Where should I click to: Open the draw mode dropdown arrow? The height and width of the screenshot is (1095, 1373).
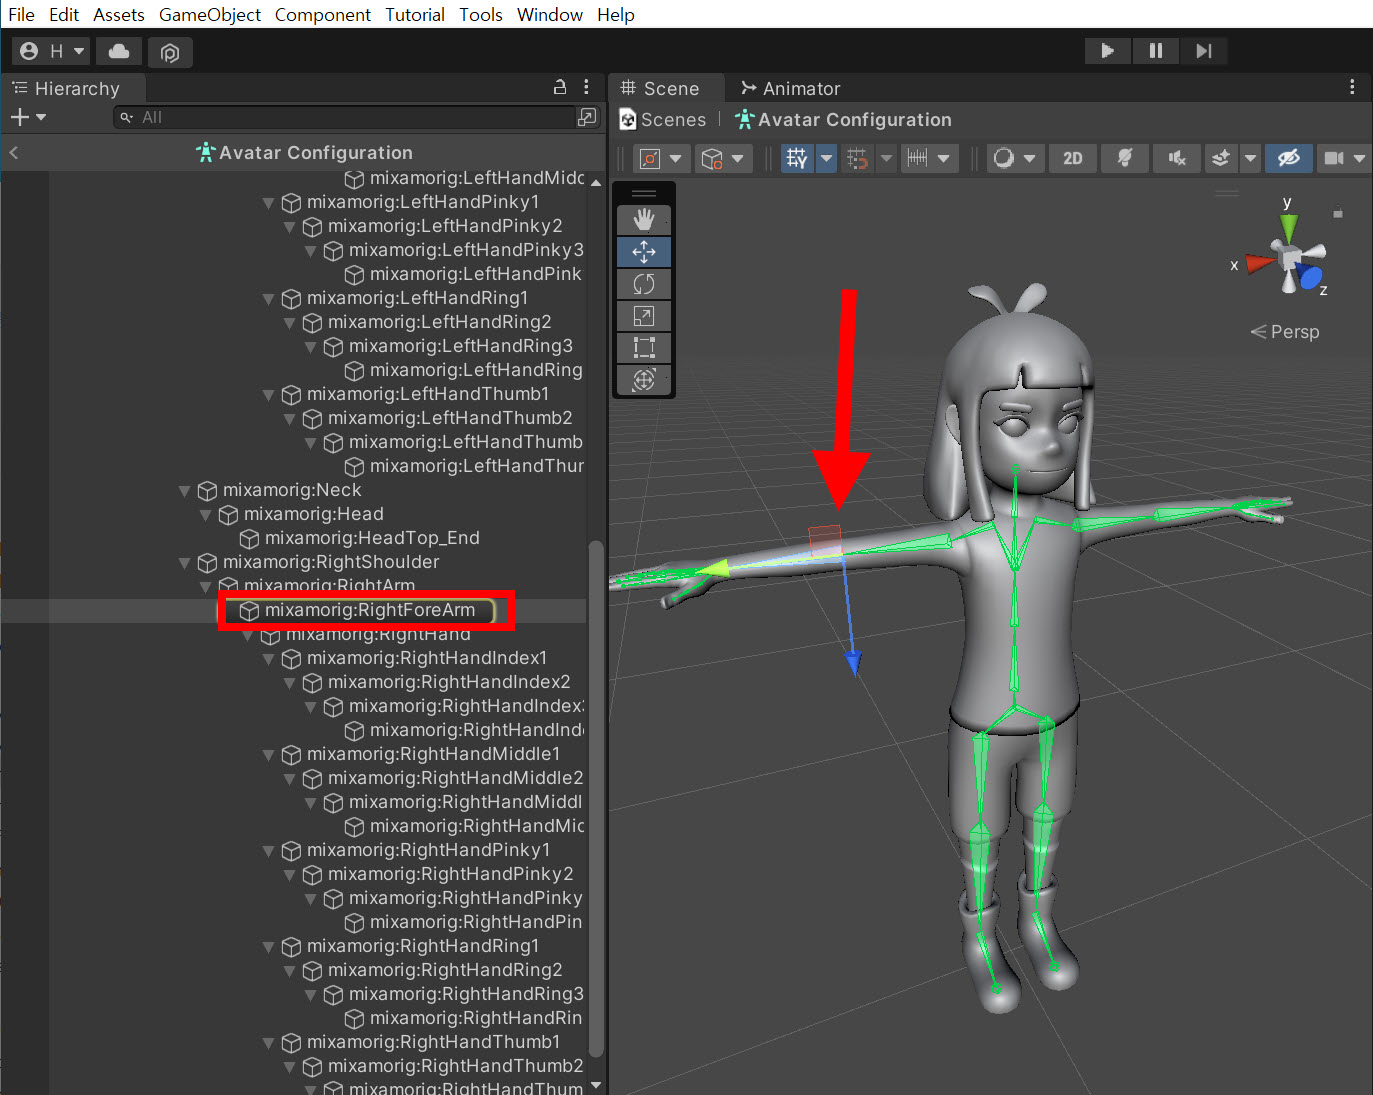(1029, 158)
